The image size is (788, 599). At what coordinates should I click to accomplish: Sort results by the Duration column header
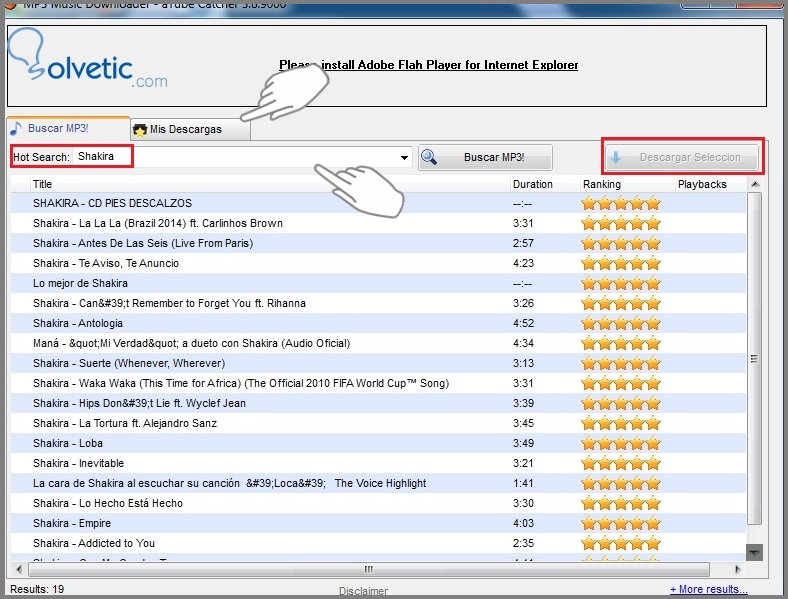[x=545, y=184]
